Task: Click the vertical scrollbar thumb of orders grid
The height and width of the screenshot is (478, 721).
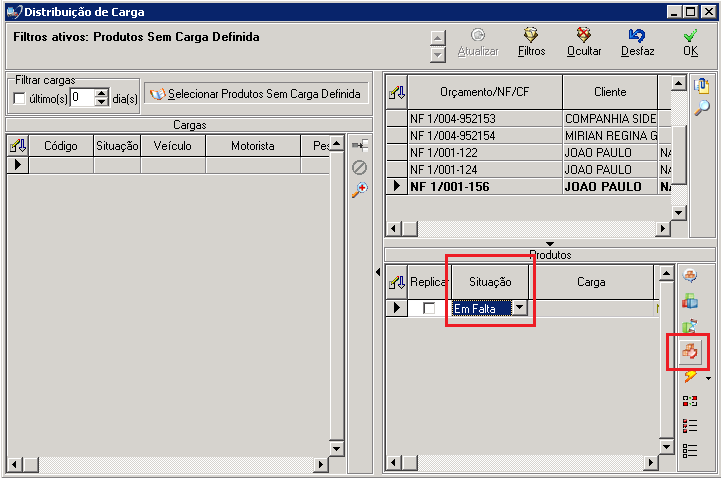Action: 679,154
